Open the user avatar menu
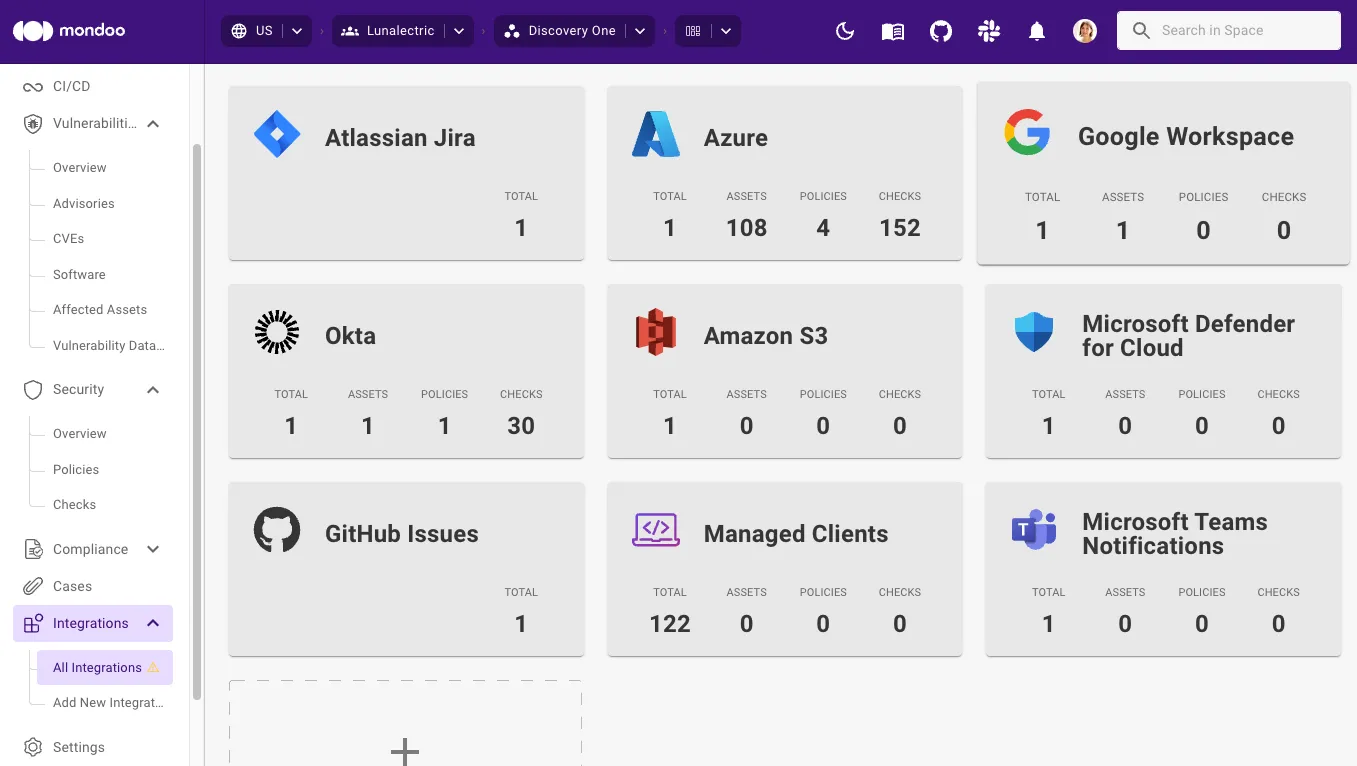 click(1085, 31)
